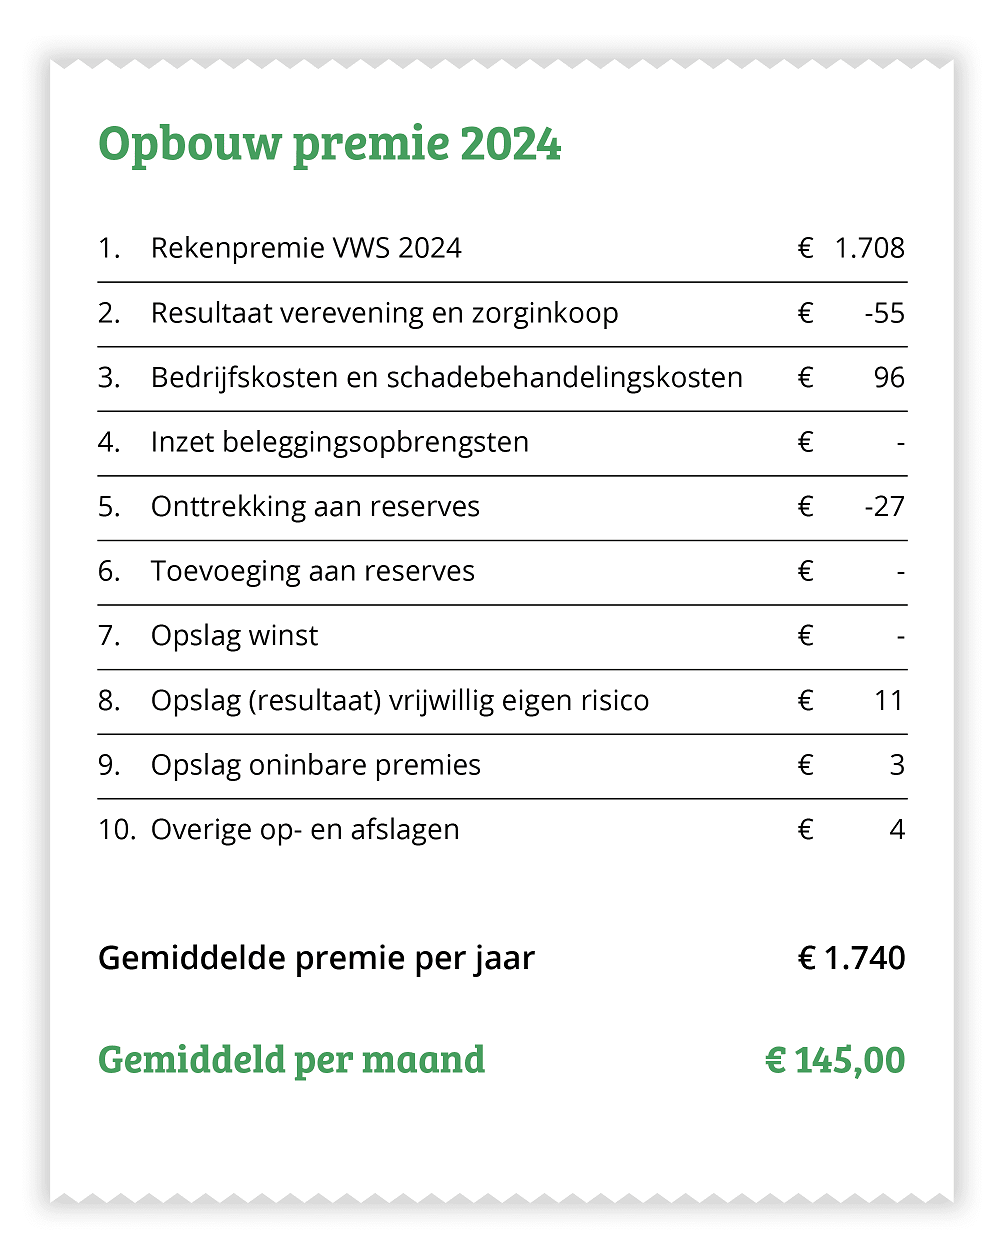Select 'Opslag oninbare premies' row label
Image resolution: width=1004 pixels, height=1240 pixels.
315,765
